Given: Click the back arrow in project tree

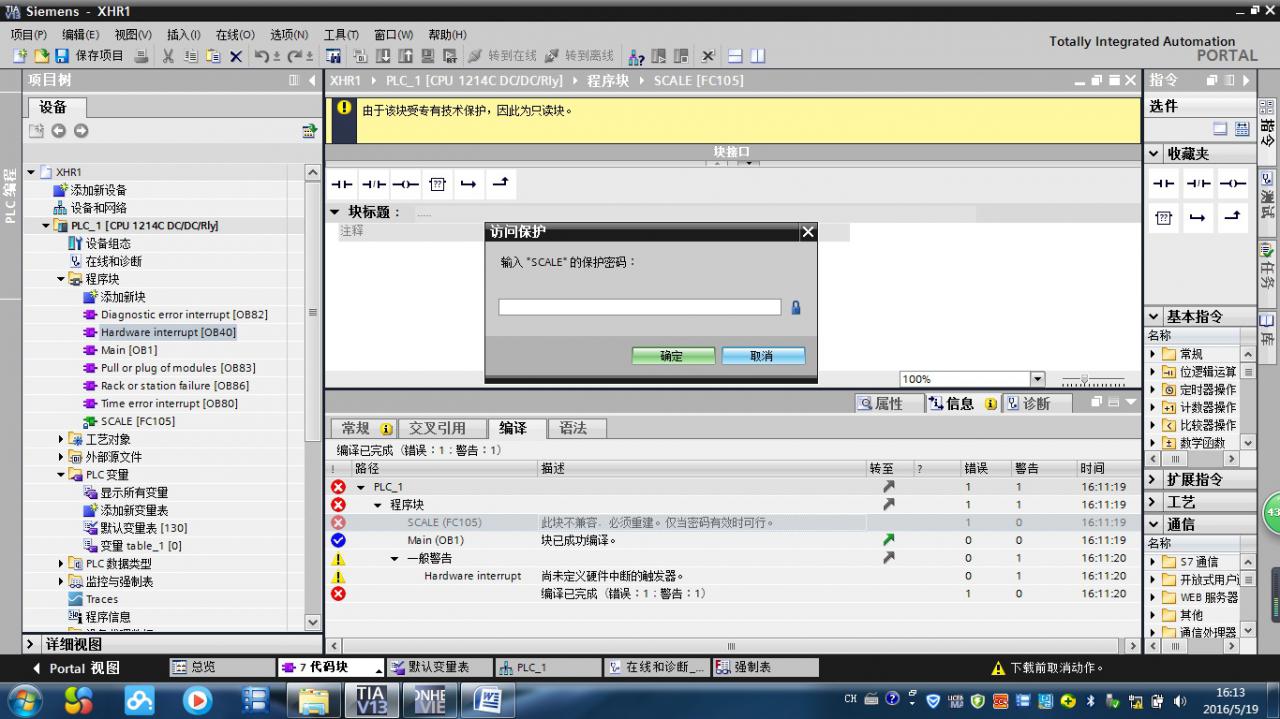Looking at the screenshot, I should 58,131.
